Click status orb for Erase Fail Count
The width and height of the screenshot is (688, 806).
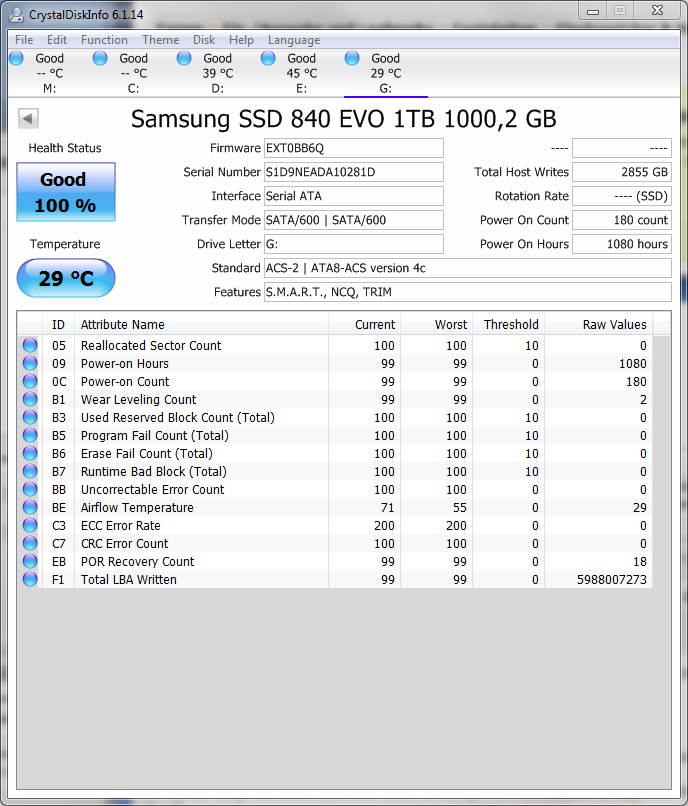[x=30, y=453]
